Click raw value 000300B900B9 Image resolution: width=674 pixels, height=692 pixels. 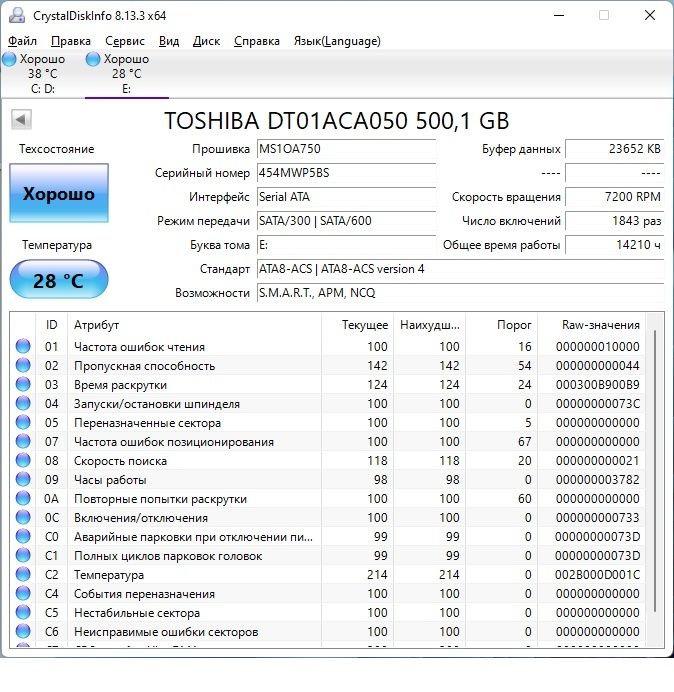click(598, 384)
